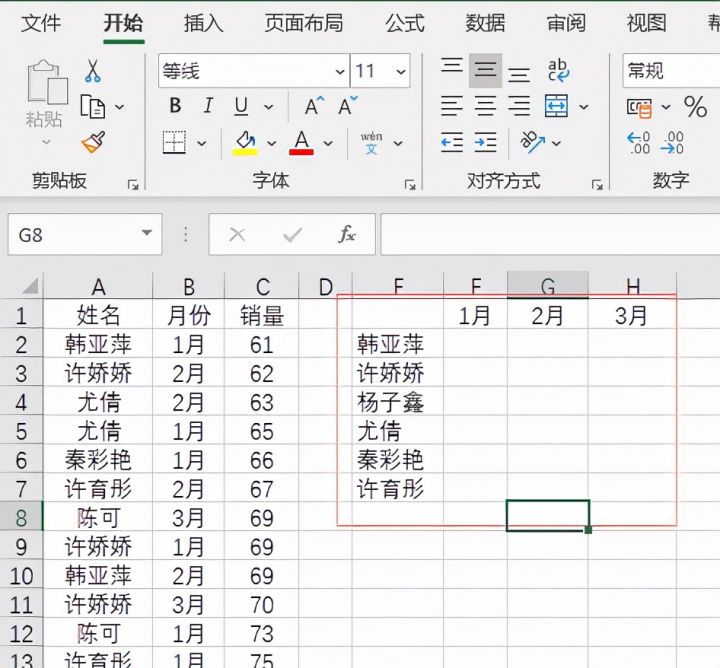Align text right

[x=519, y=107]
